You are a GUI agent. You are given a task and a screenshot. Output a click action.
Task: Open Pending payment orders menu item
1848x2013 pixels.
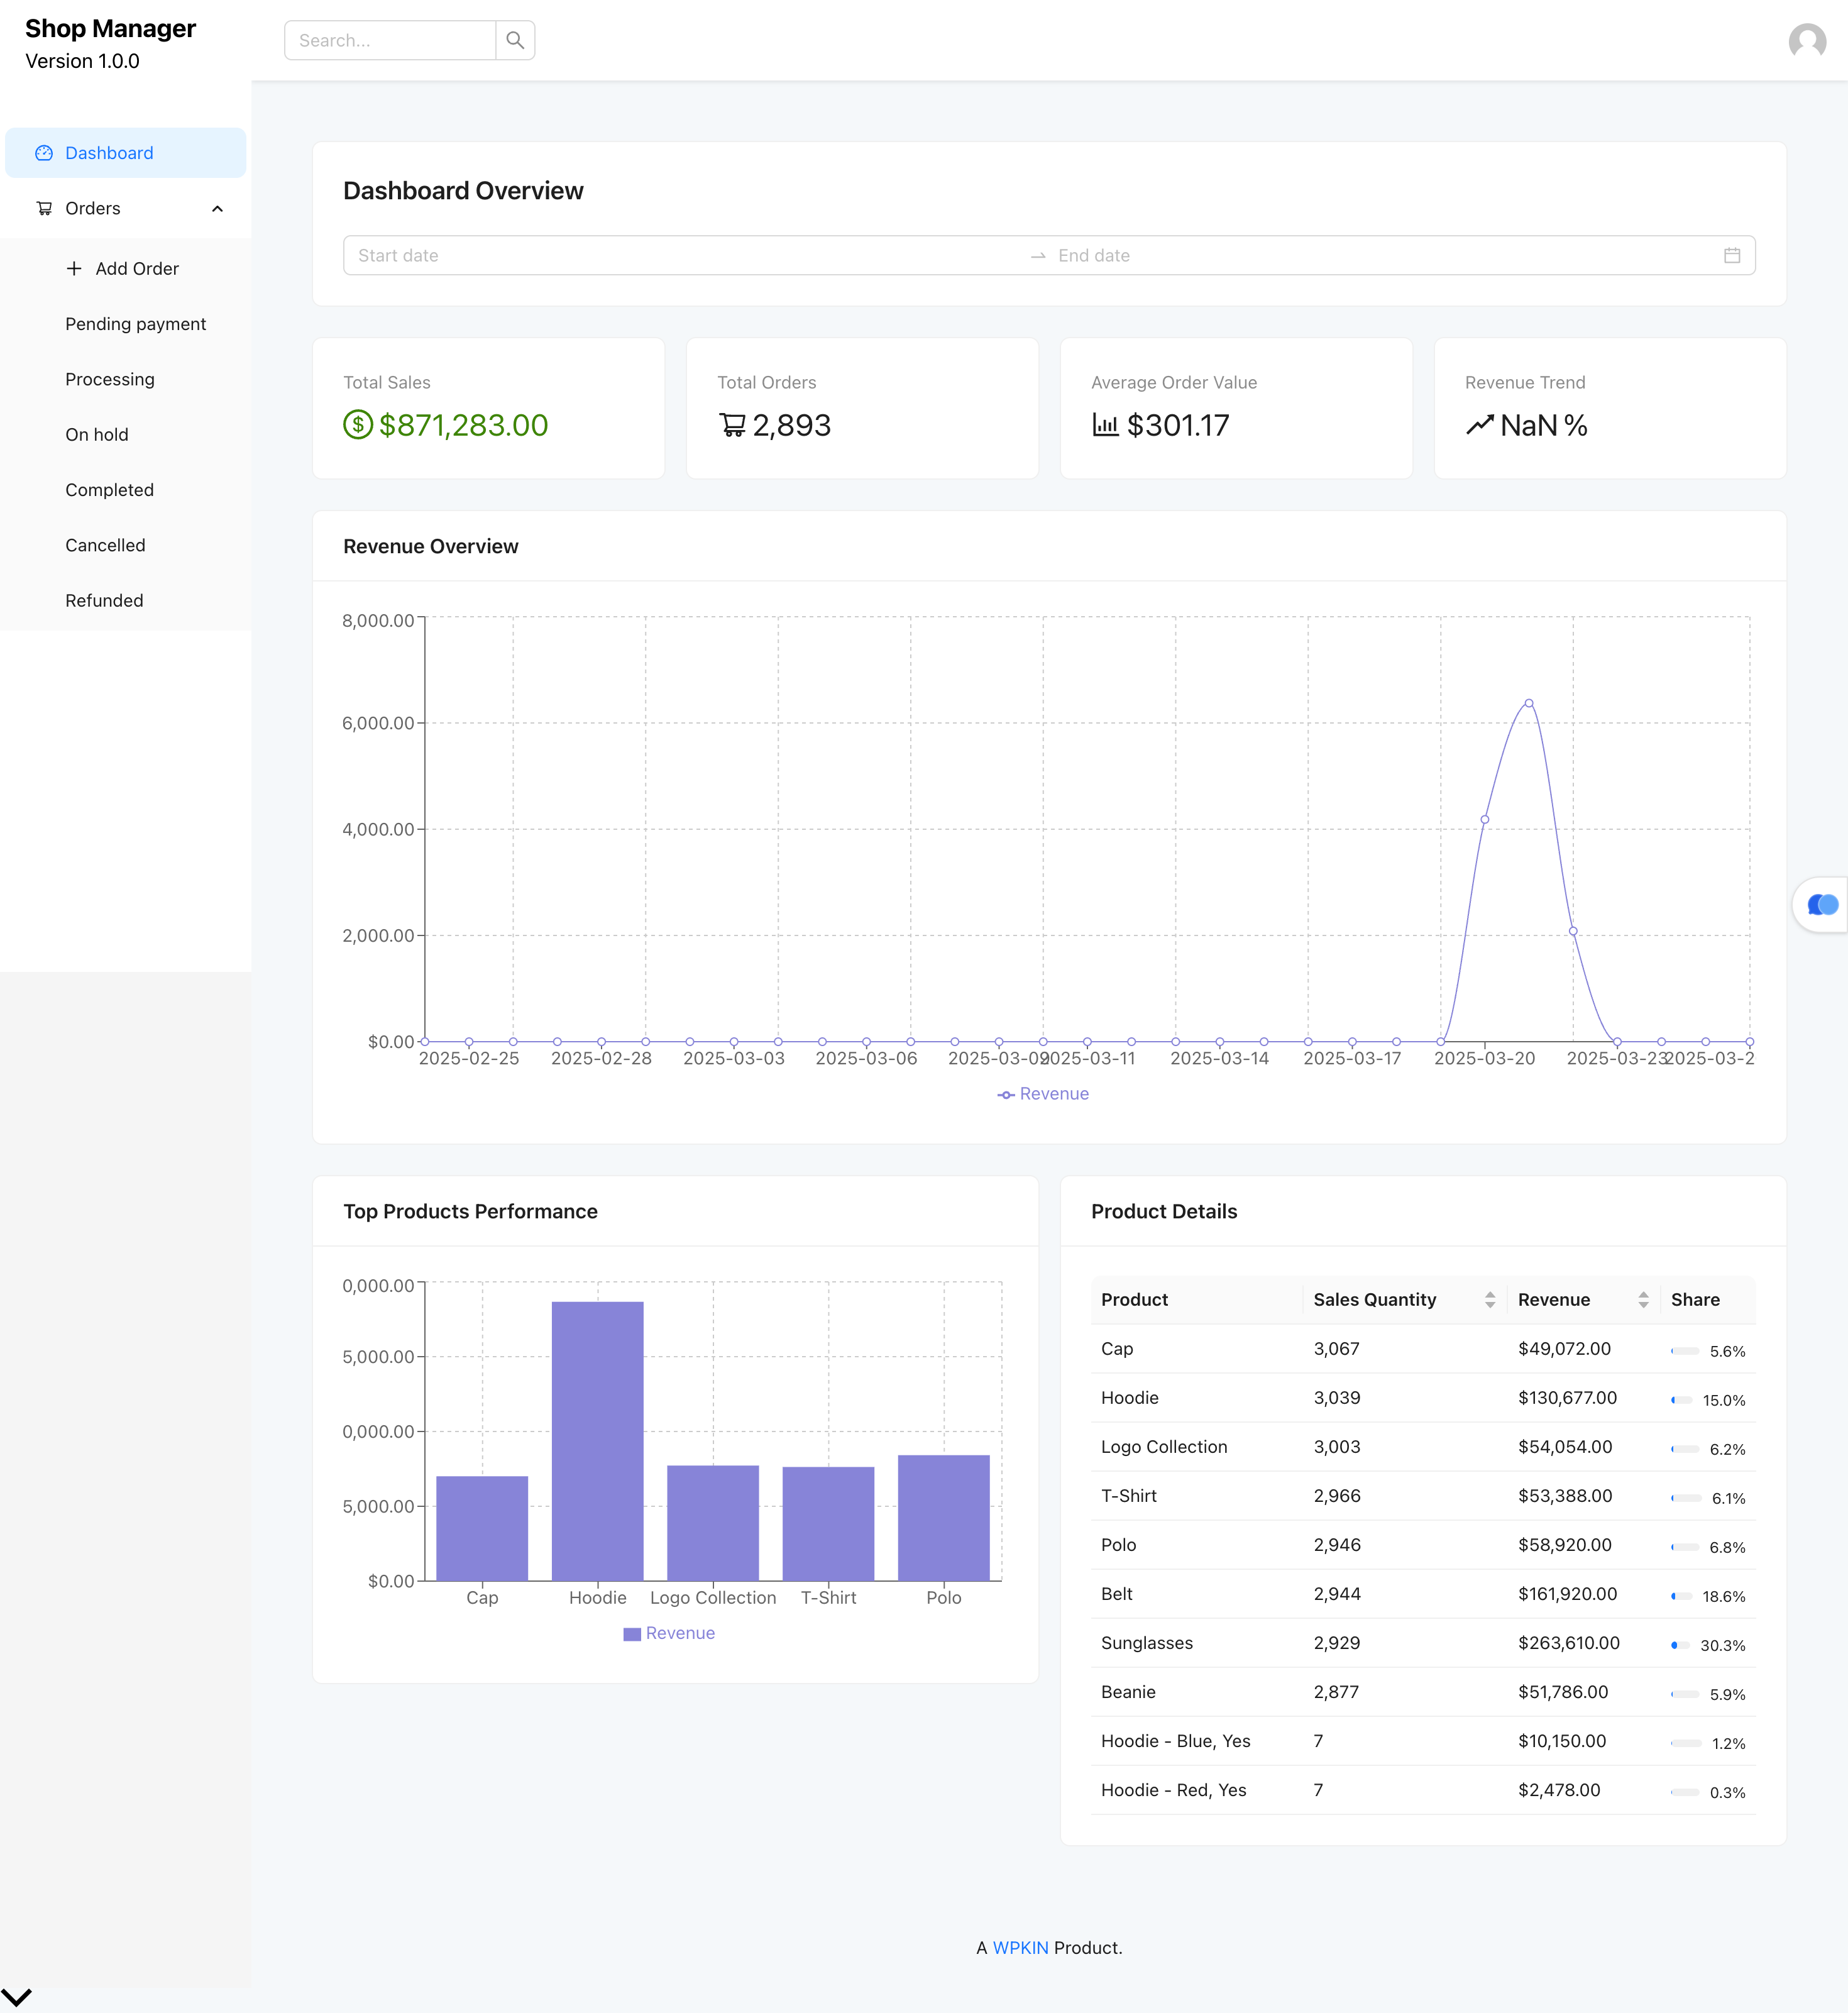click(x=136, y=324)
